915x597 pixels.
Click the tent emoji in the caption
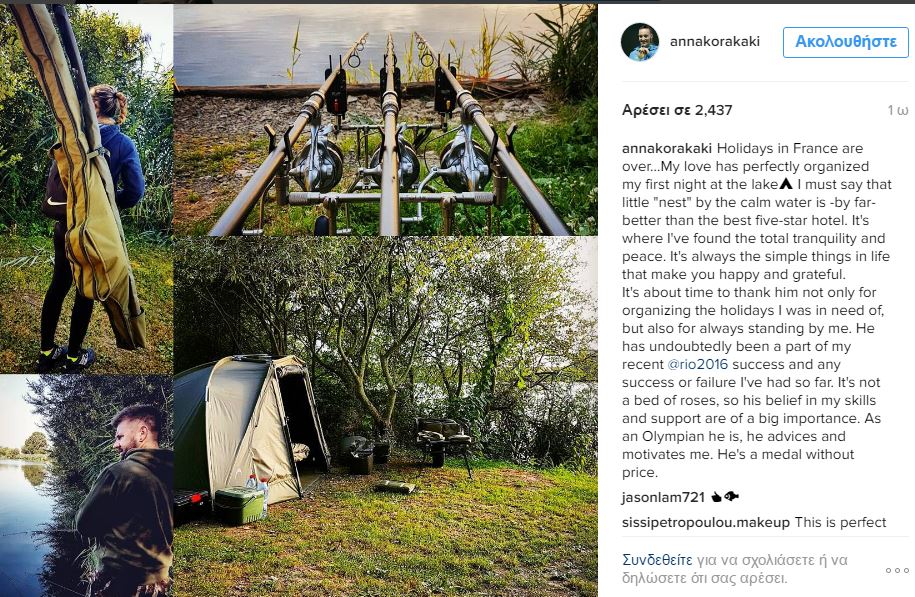pyautogui.click(x=786, y=185)
